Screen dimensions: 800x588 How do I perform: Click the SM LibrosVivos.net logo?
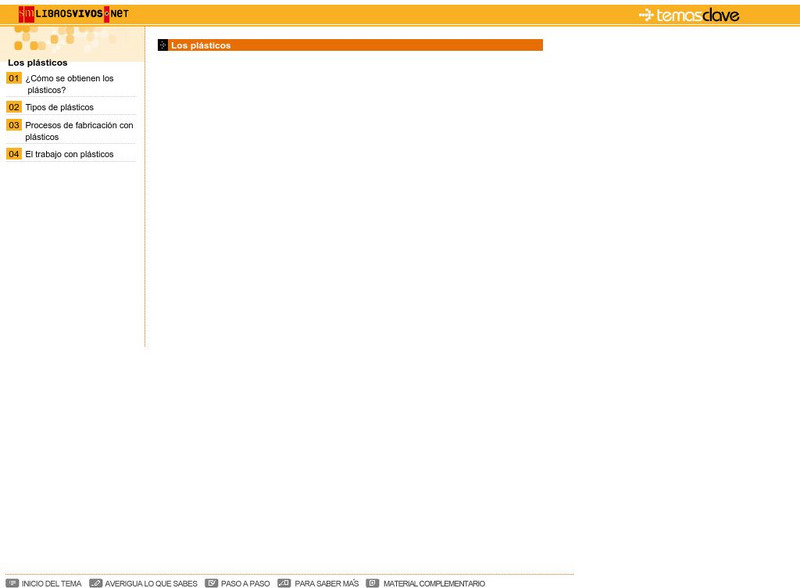73,14
